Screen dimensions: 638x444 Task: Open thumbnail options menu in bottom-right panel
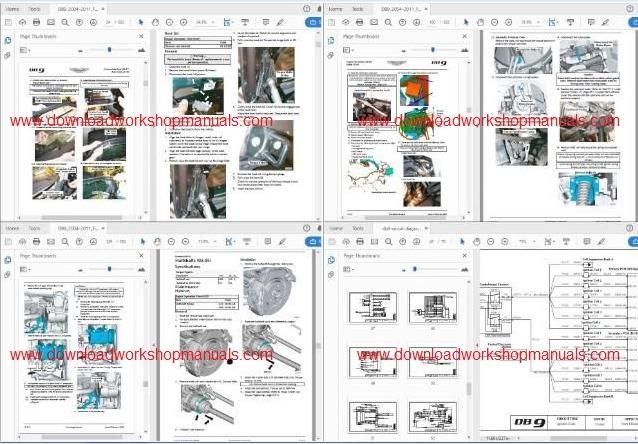pyautogui.click(x=349, y=269)
